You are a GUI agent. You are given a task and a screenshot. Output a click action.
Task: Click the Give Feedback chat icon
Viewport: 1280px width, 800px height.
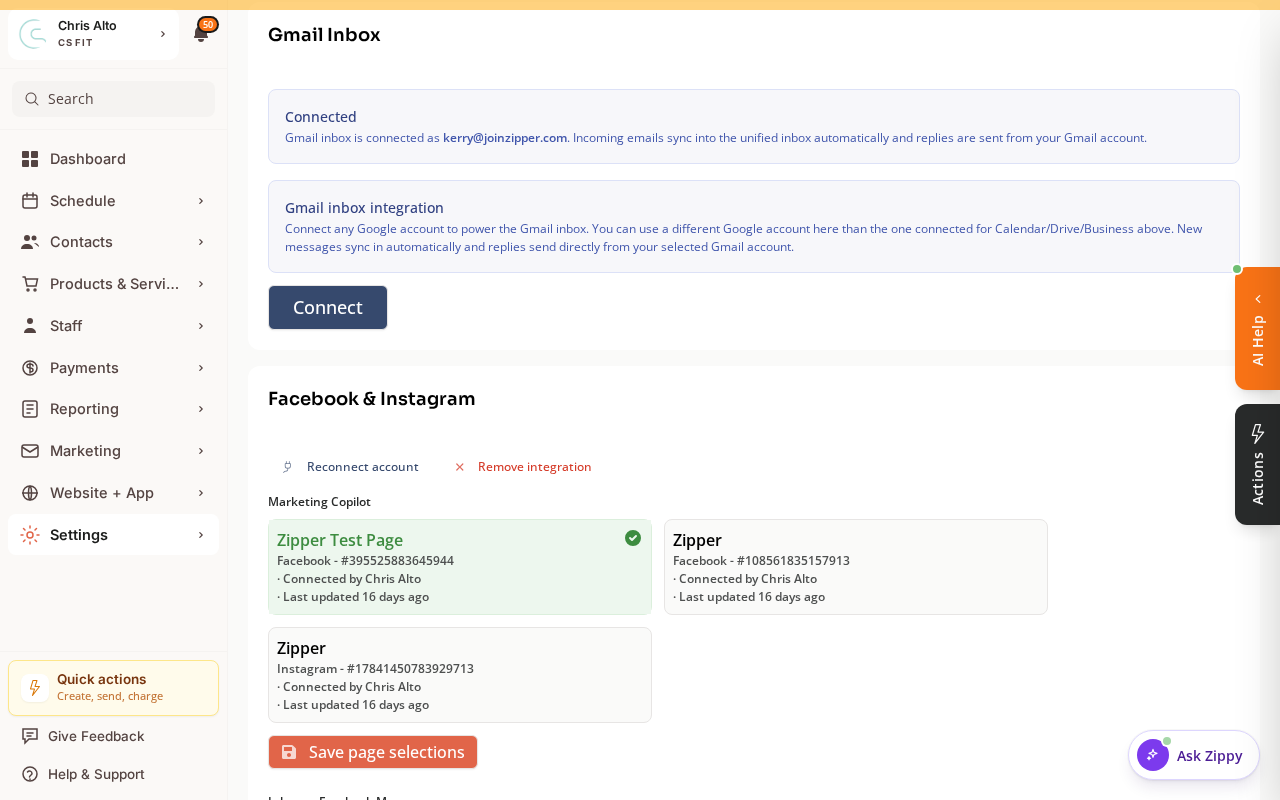pos(30,736)
